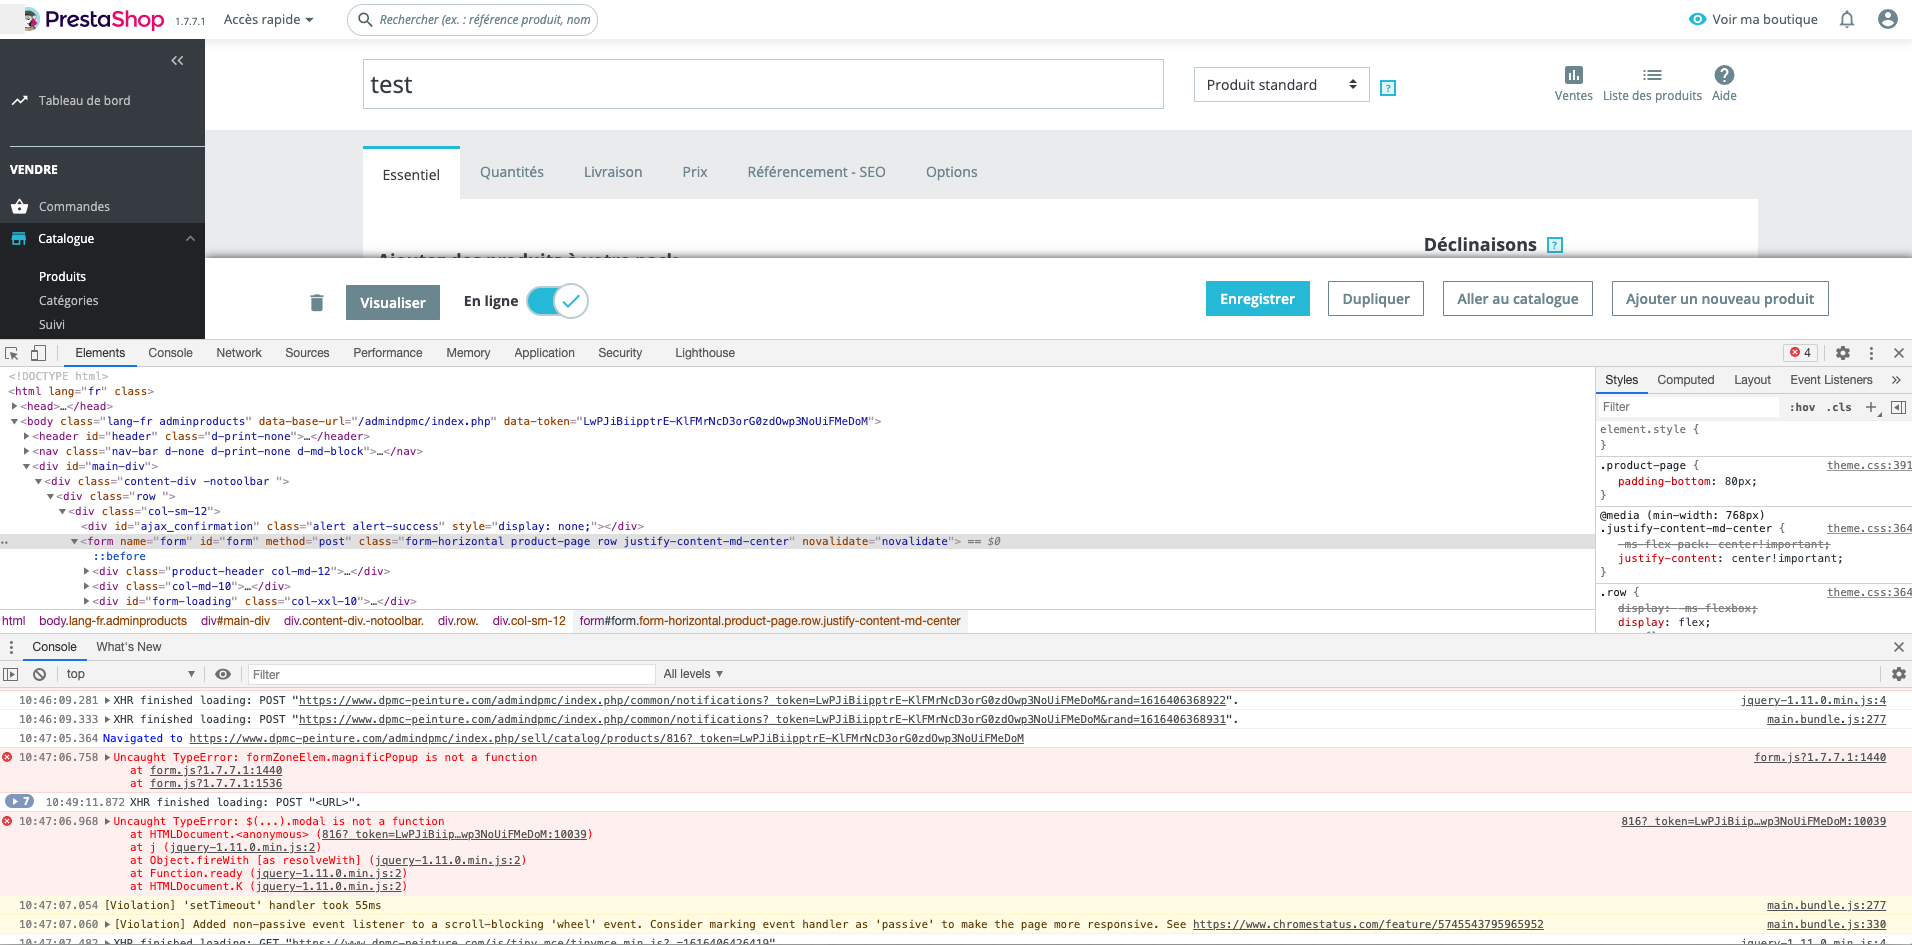The width and height of the screenshot is (1912, 945).
Task: Open Catégories in the sidebar
Action: tap(69, 301)
